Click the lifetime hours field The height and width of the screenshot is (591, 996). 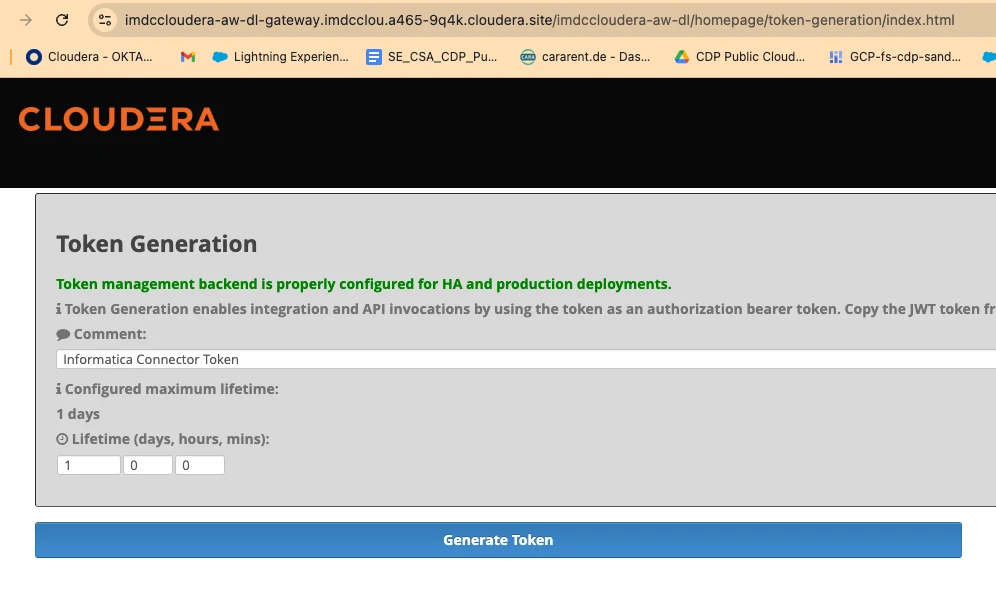[x=148, y=465]
